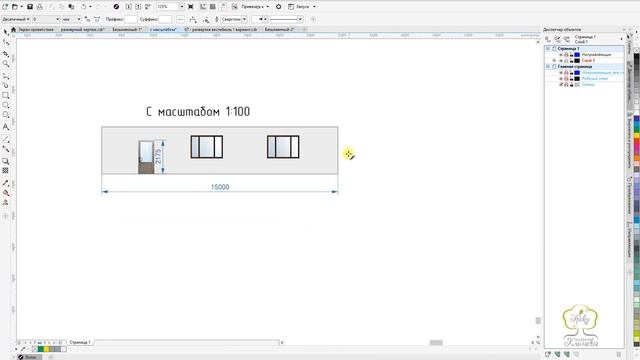This screenshot has width=640, height=360.
Task: Click the horizontal scrollbar thumb
Action: (x=436, y=342)
